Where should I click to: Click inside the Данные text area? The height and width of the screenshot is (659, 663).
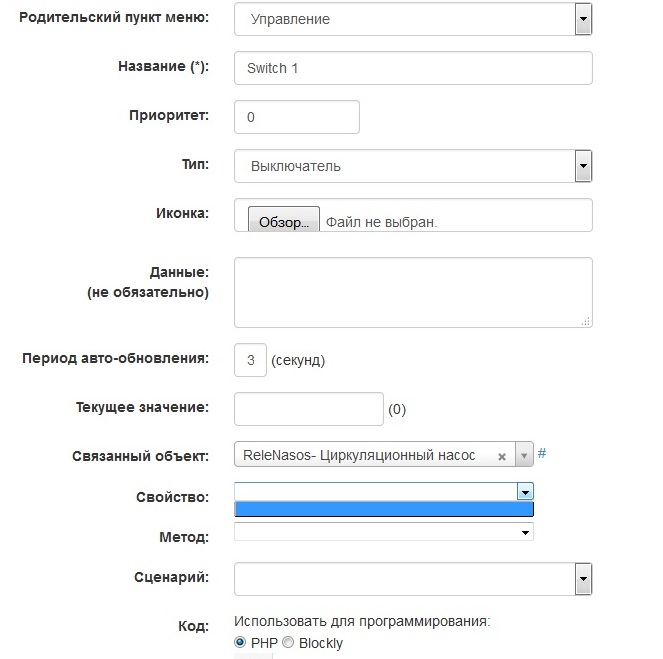(412, 292)
